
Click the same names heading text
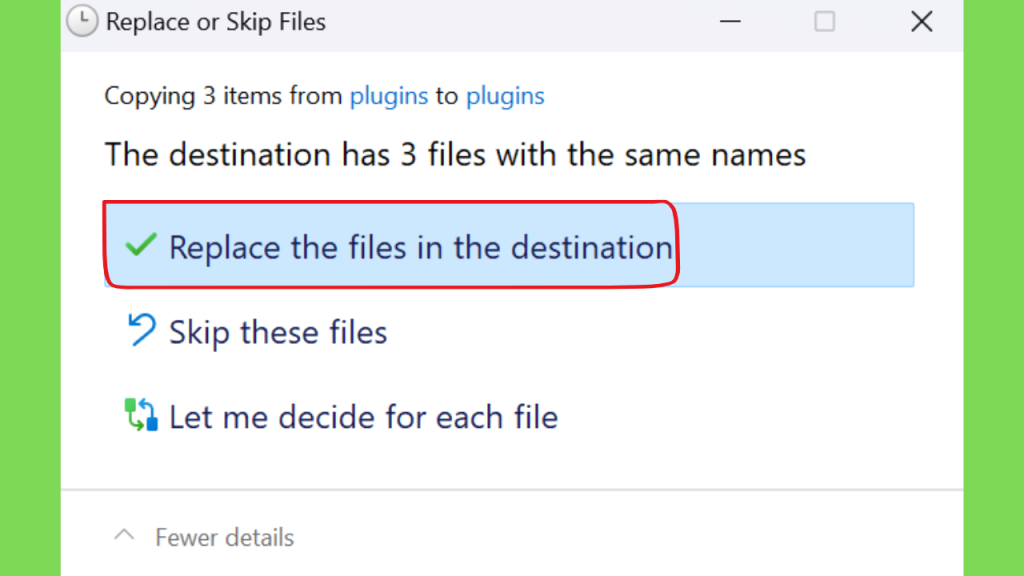(455, 155)
